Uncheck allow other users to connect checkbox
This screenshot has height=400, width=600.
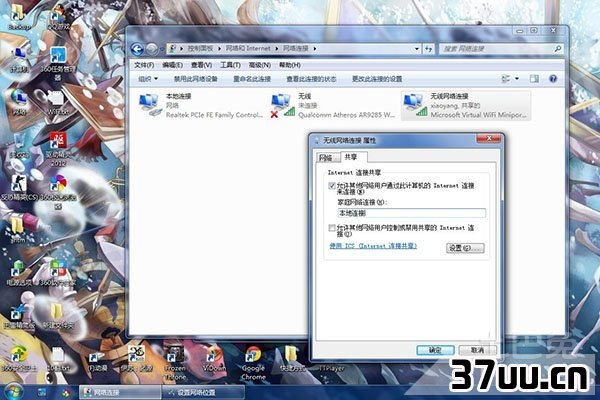coord(332,186)
